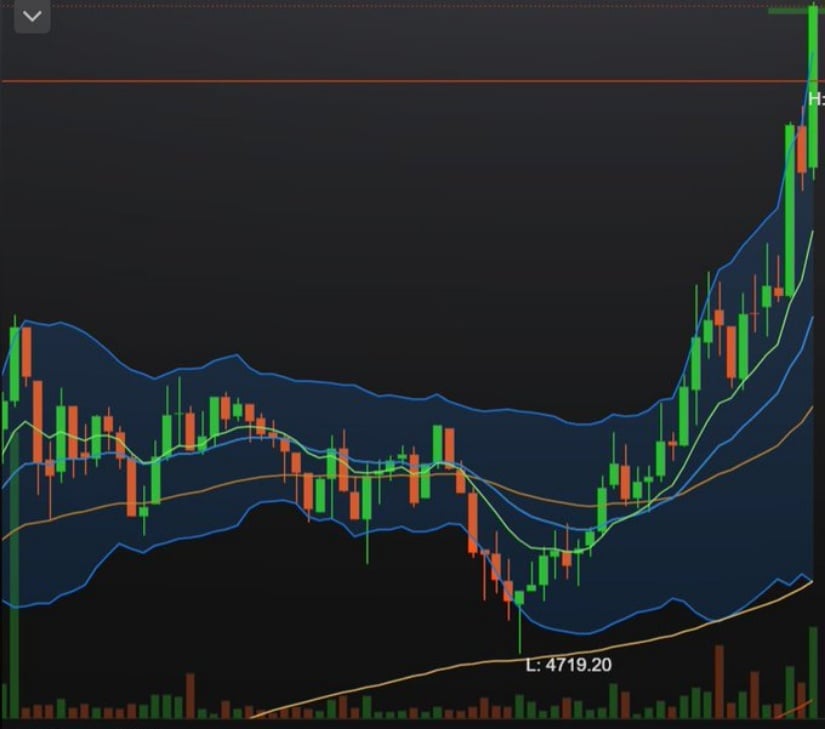The height and width of the screenshot is (729, 825).
Task: Select the long orange candle at the sharp mid-chart drop
Action: 472,523
